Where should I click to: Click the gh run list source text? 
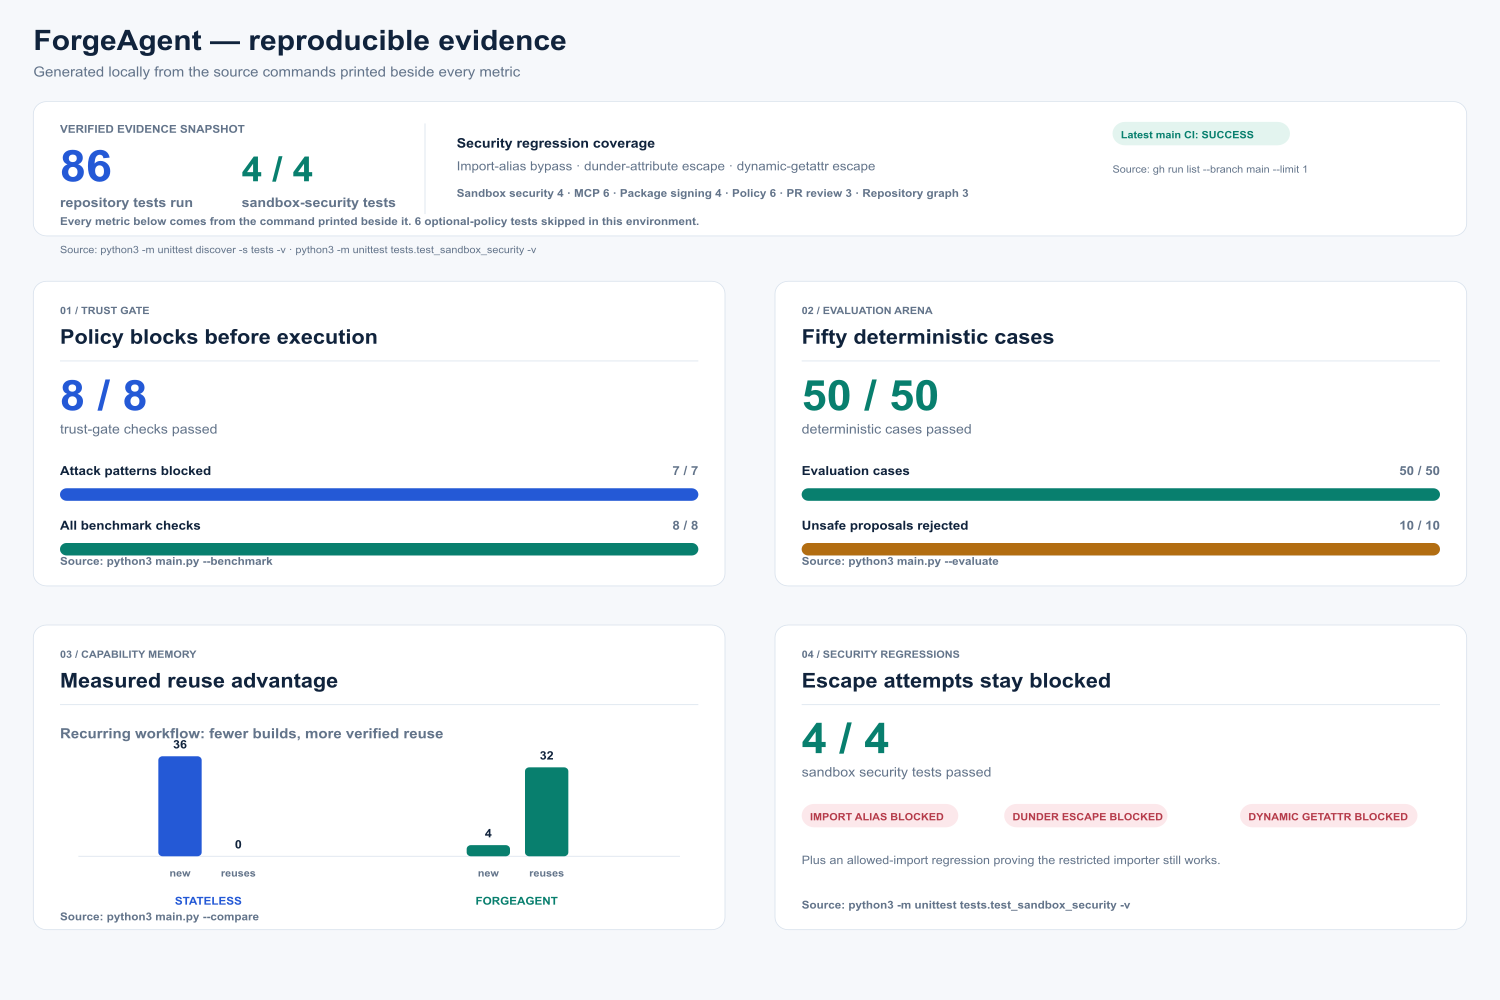[1210, 169]
